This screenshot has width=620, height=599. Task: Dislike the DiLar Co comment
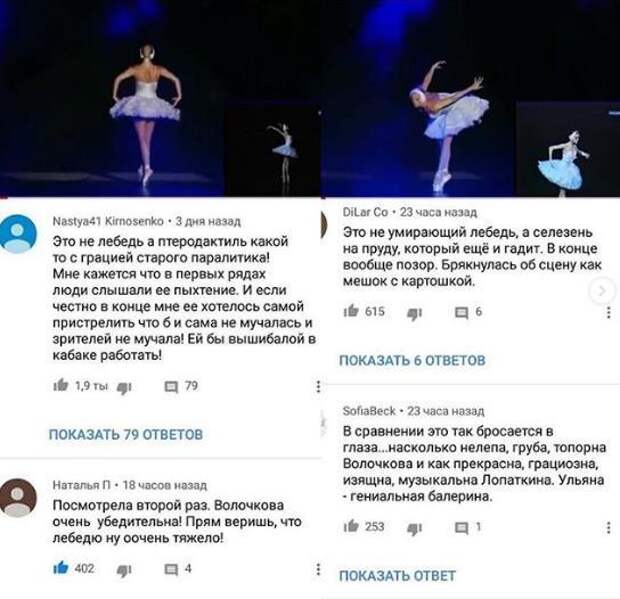[414, 314]
